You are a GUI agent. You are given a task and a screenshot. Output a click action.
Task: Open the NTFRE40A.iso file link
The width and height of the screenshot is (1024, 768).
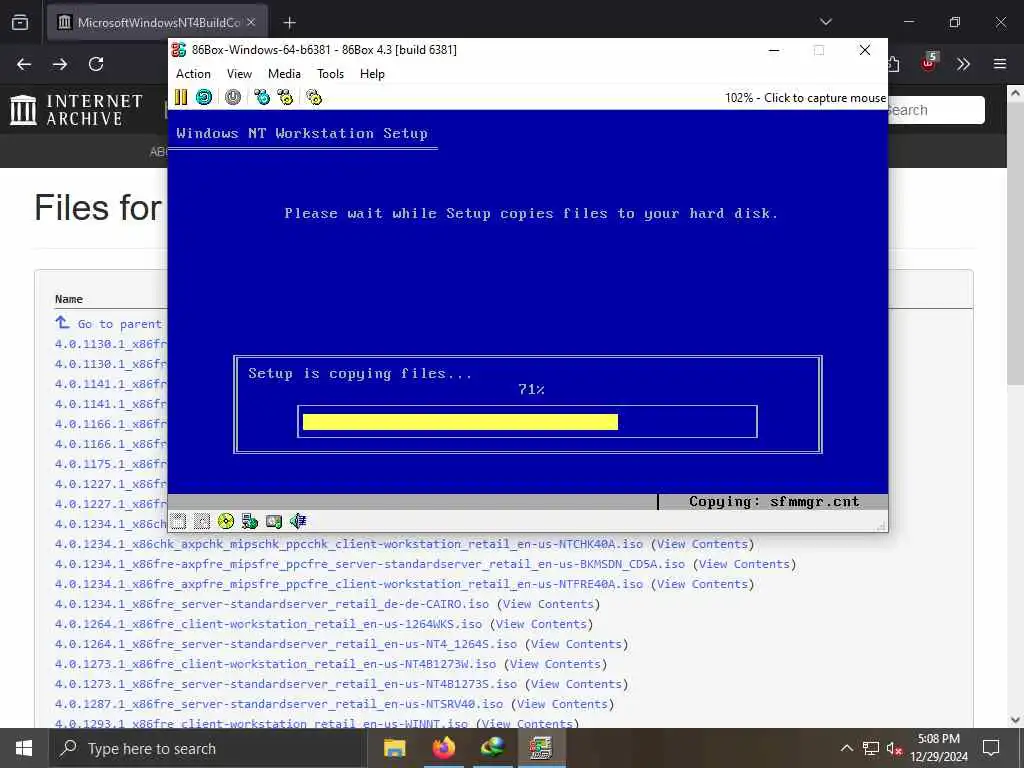tap(349, 584)
